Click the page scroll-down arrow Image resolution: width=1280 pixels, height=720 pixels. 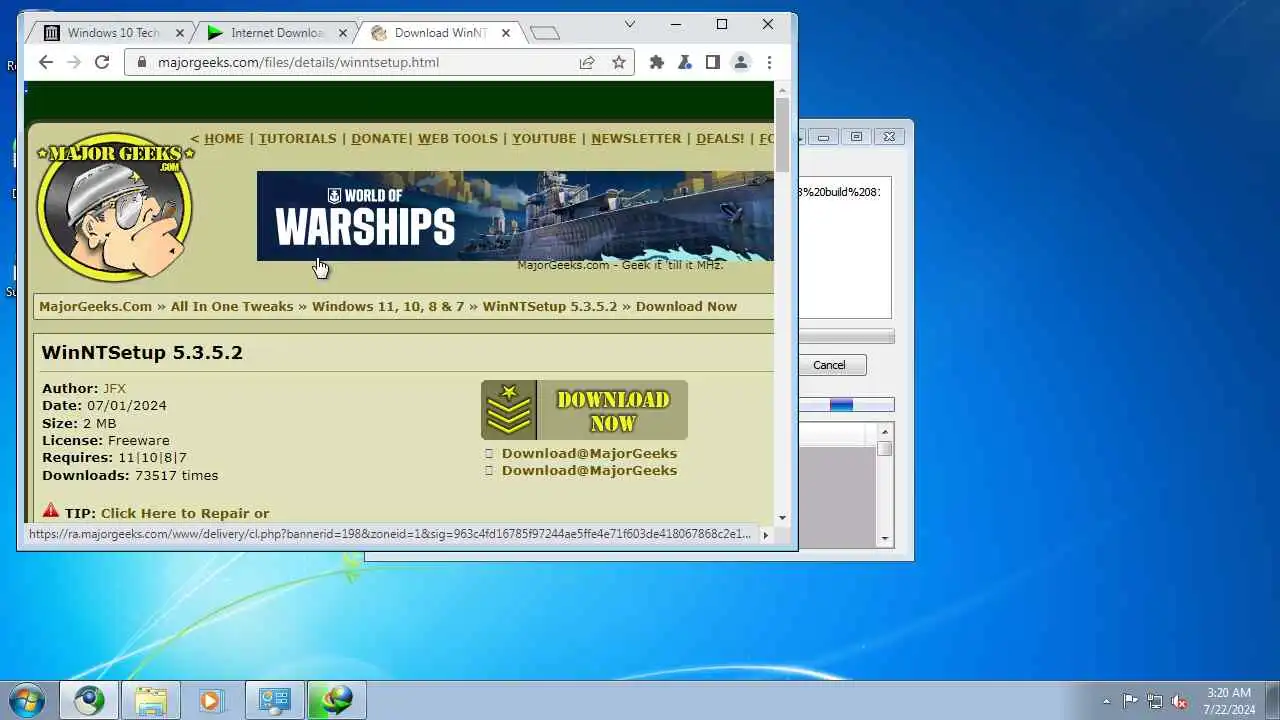[782, 517]
